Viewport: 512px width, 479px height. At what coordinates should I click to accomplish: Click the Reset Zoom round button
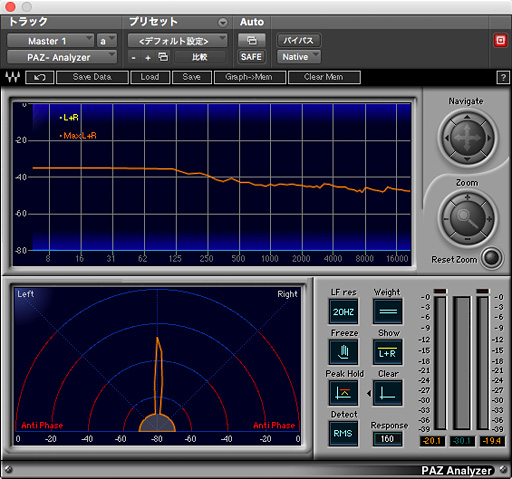pyautogui.click(x=492, y=257)
